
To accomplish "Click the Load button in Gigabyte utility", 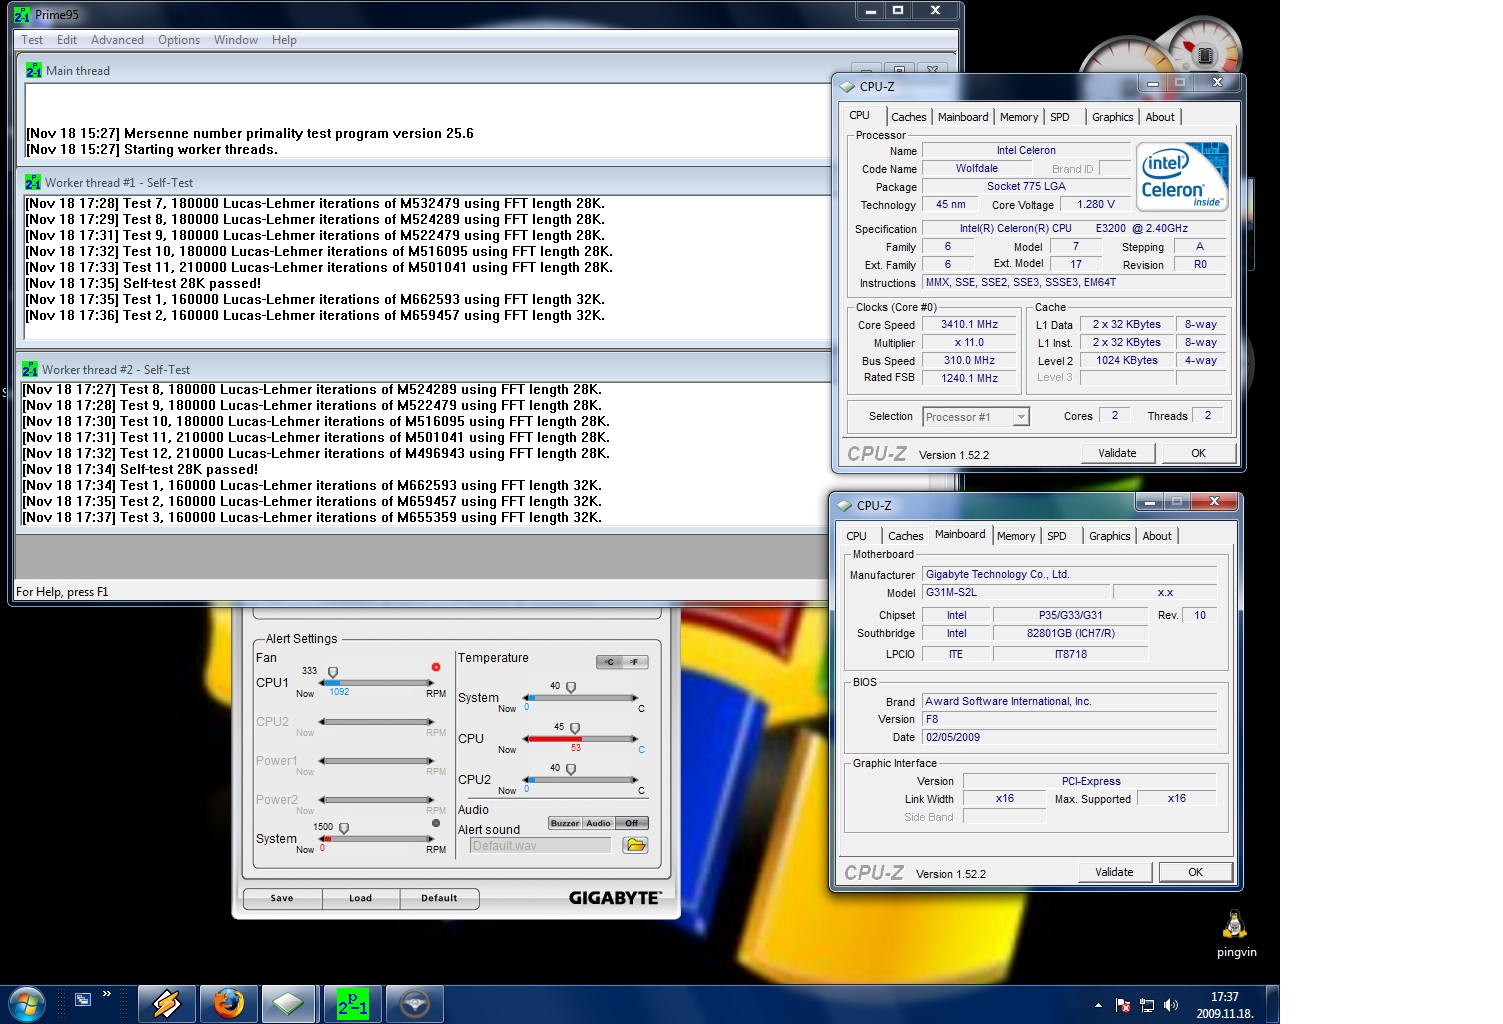I will point(360,898).
